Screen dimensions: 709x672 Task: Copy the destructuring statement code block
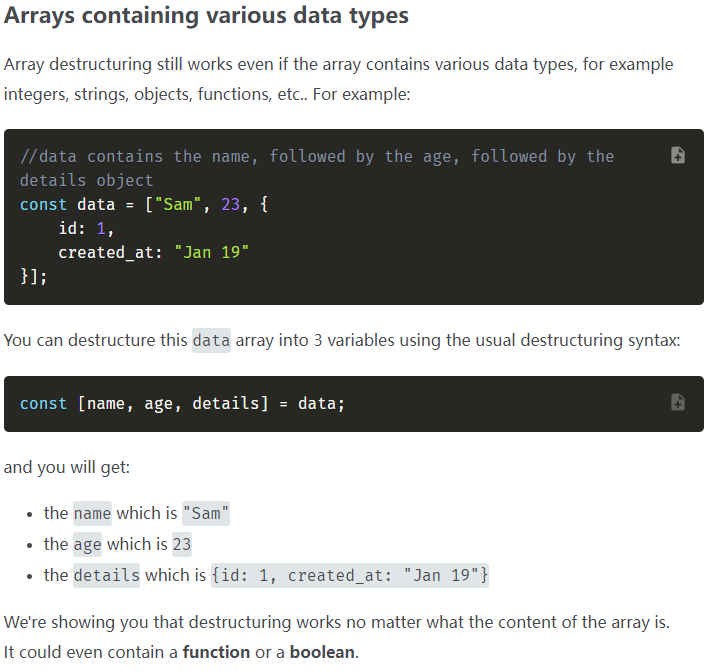[x=677, y=402]
